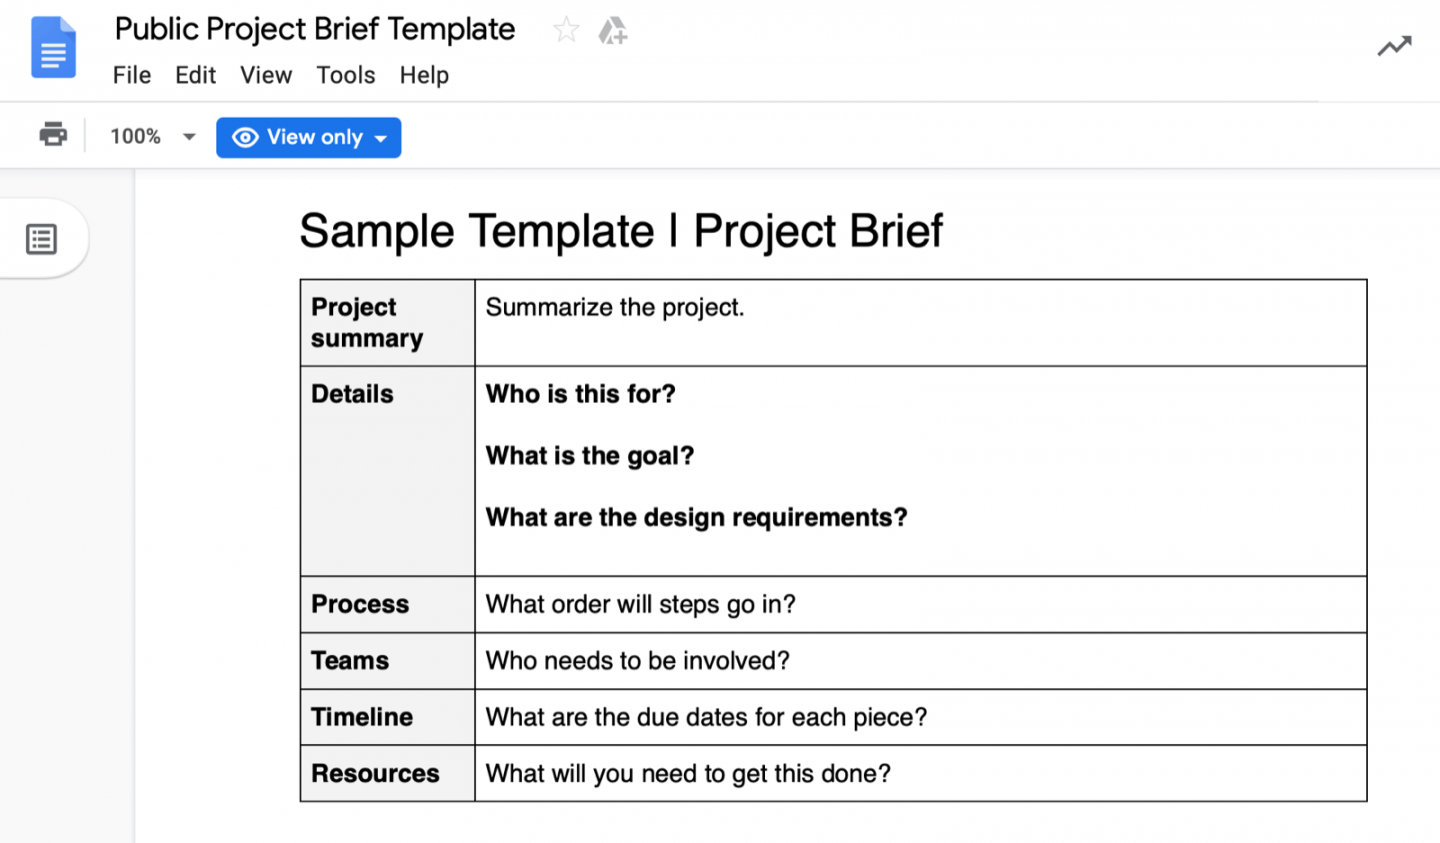Expand the 100% zoom dropdown arrow
Viewport: 1440px width, 843px height.
tap(189, 137)
